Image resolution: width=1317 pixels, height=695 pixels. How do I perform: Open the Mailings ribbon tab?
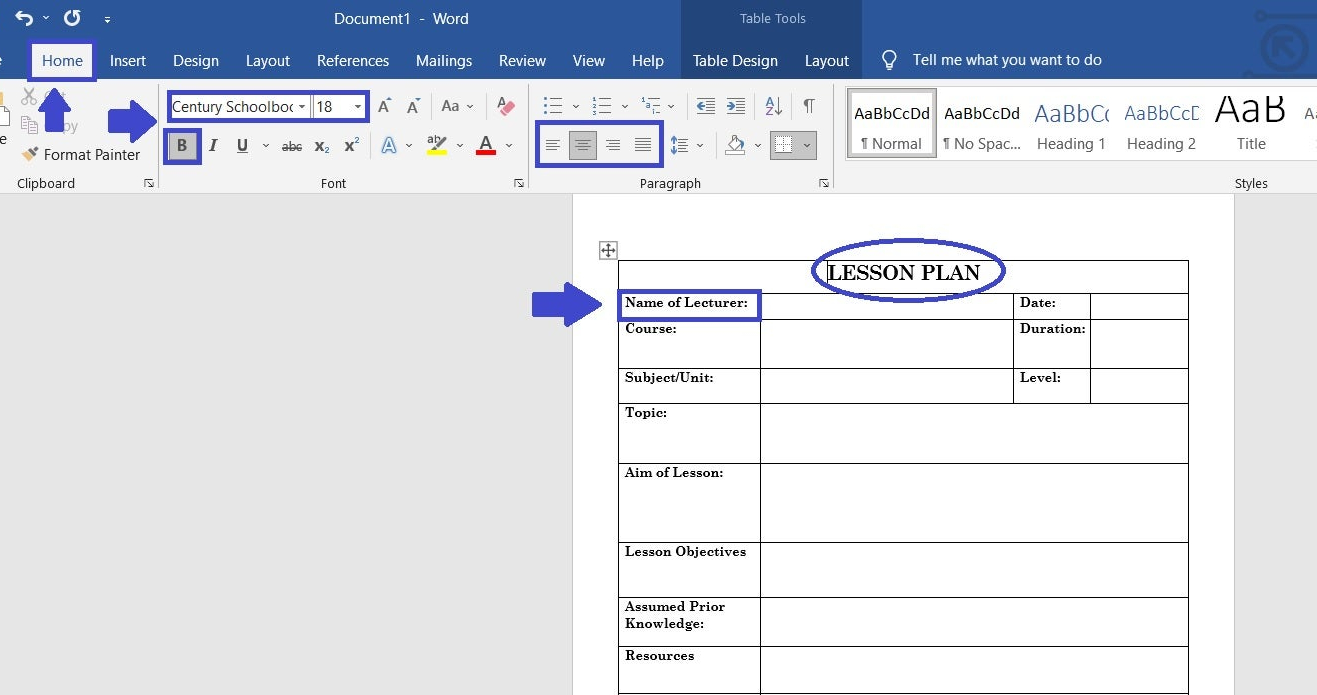pyautogui.click(x=443, y=60)
